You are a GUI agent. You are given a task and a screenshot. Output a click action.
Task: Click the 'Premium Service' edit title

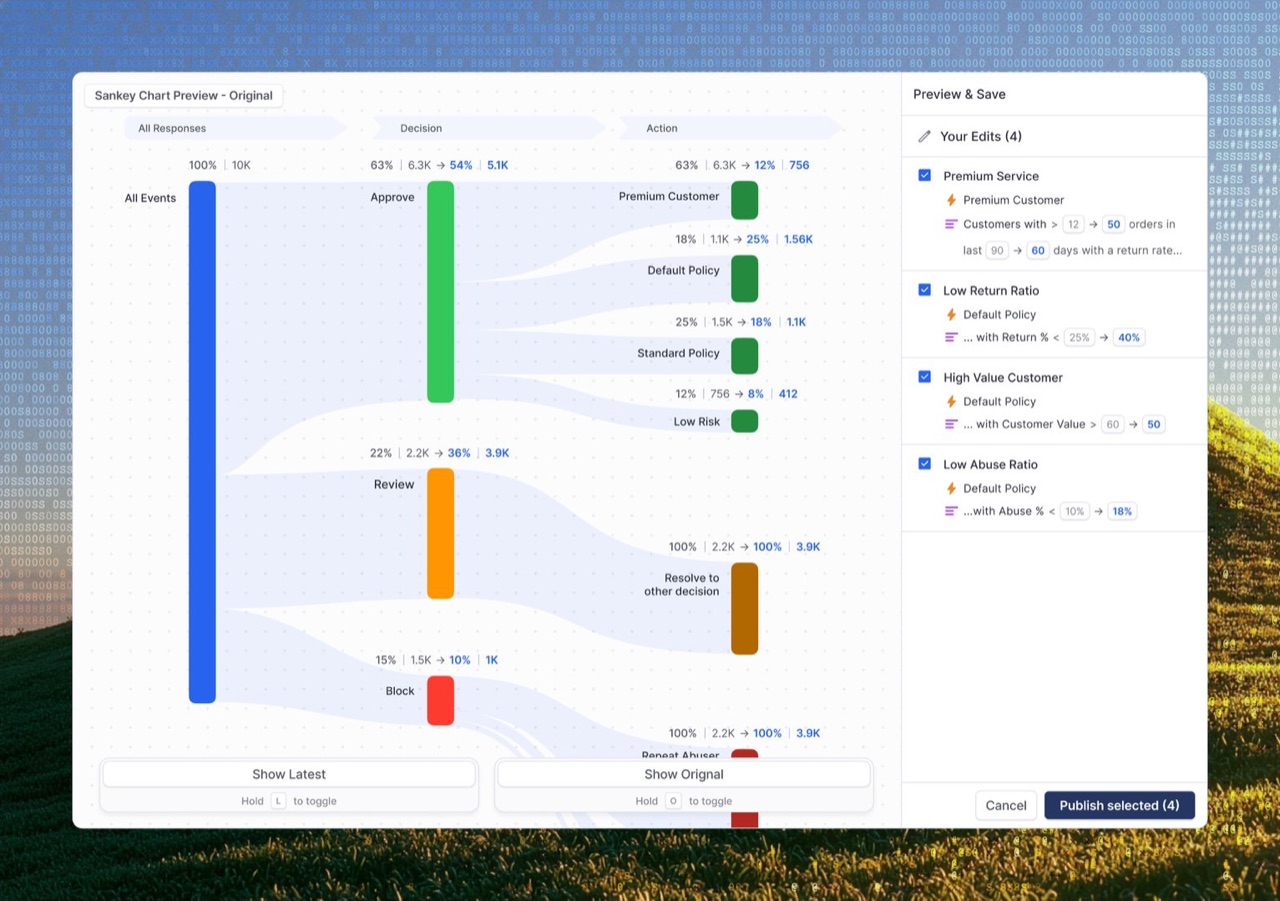pyautogui.click(x=991, y=176)
